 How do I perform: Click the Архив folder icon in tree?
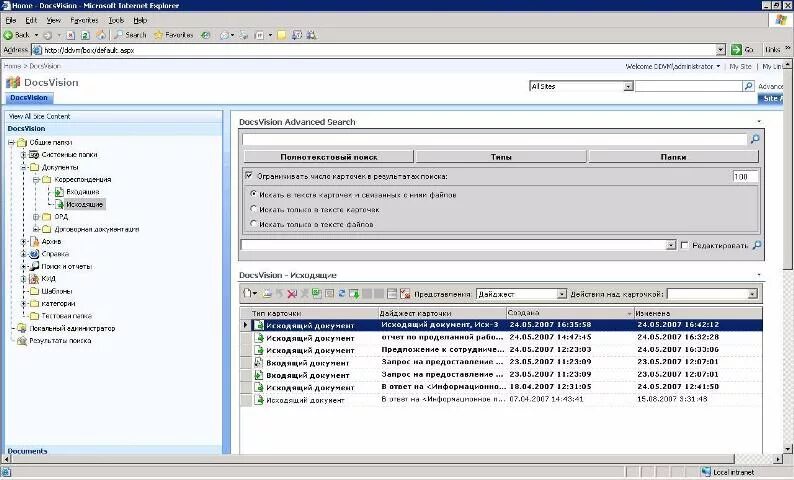(34, 242)
